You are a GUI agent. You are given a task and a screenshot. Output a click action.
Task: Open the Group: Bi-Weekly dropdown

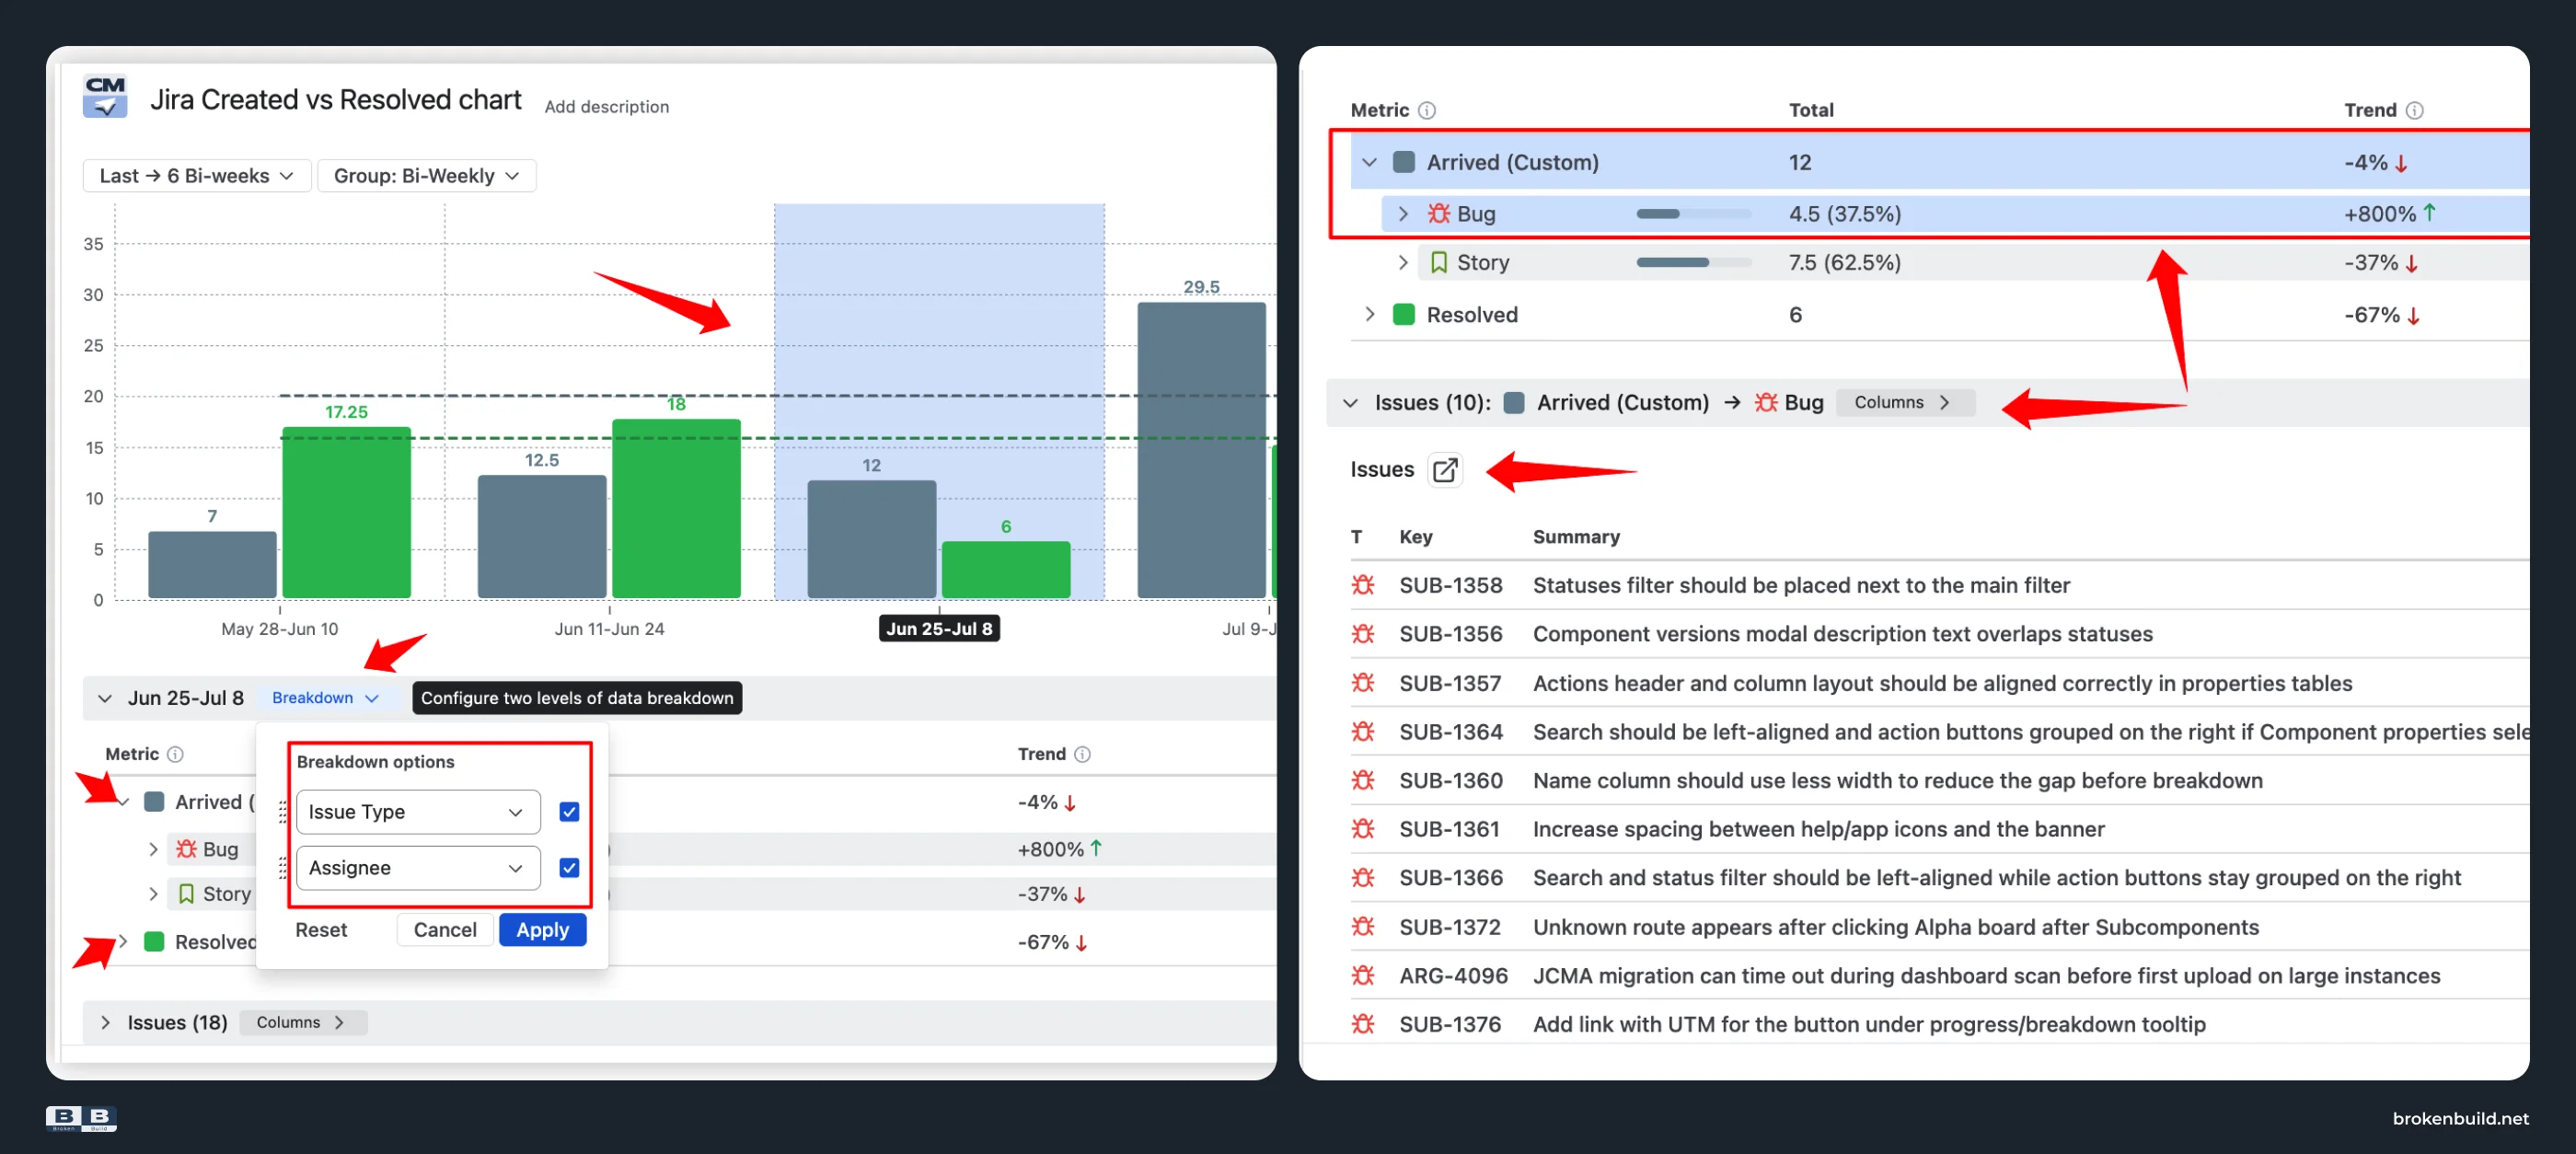coord(427,176)
